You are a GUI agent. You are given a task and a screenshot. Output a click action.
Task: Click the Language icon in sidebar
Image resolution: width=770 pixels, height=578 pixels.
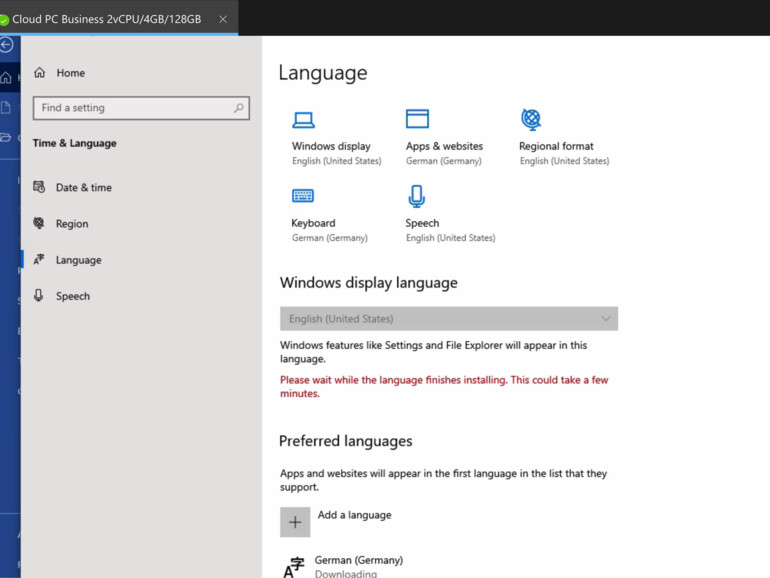pos(39,259)
